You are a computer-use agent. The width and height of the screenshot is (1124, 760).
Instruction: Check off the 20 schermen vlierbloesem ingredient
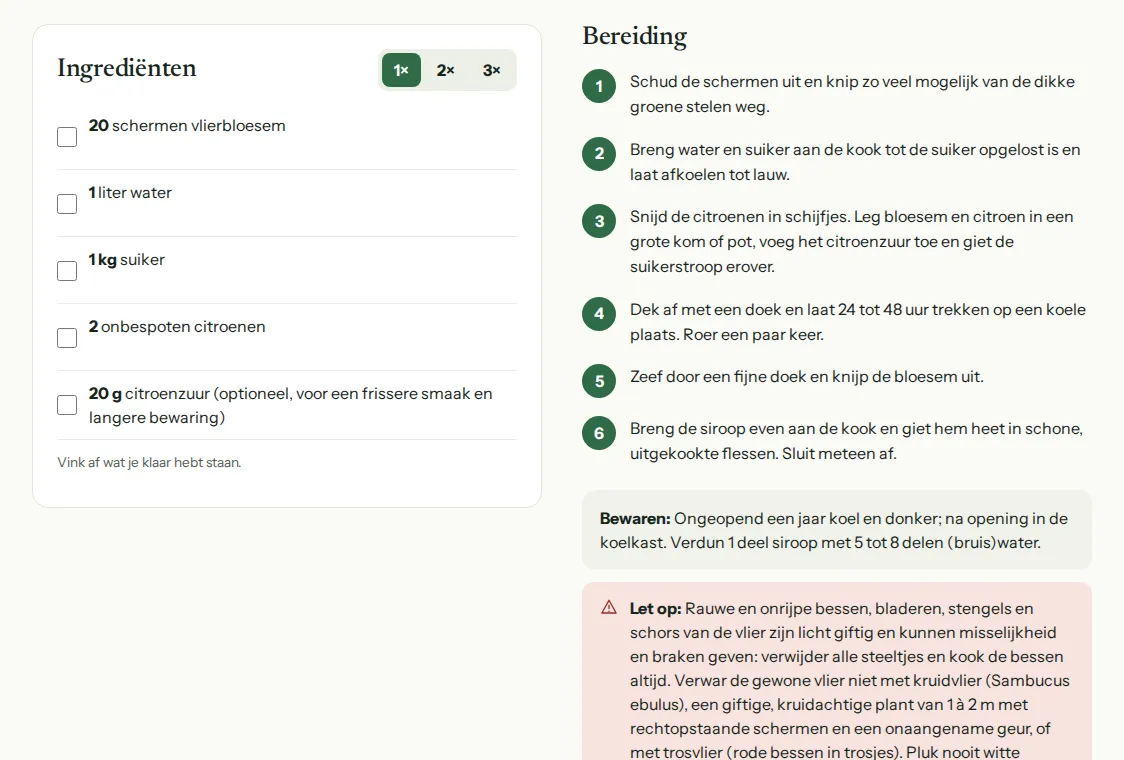point(67,137)
